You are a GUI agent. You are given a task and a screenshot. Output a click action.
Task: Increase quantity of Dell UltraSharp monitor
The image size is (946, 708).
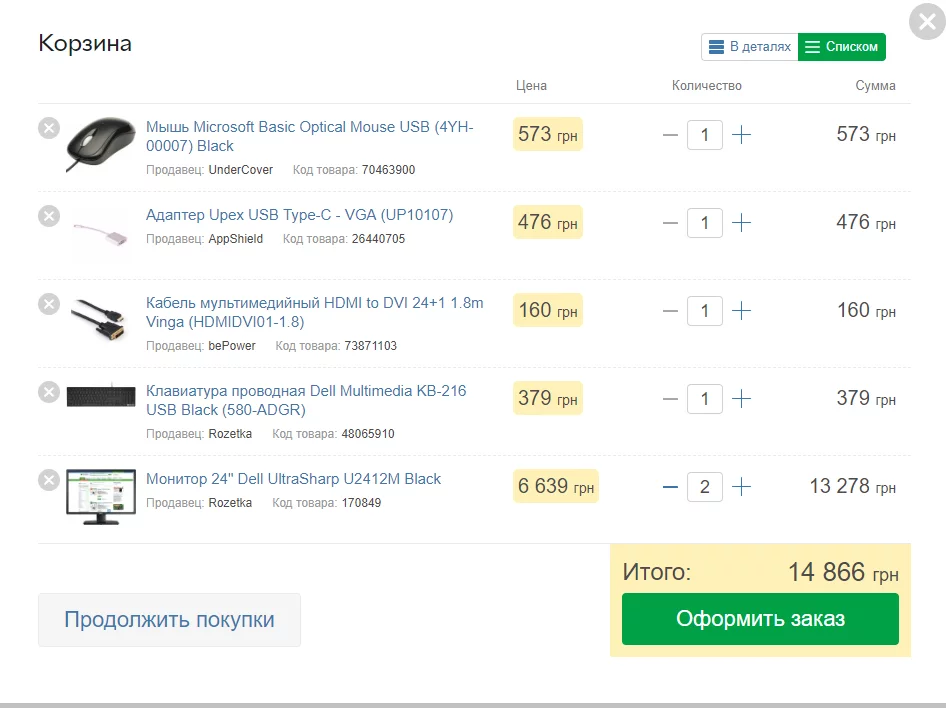point(741,487)
